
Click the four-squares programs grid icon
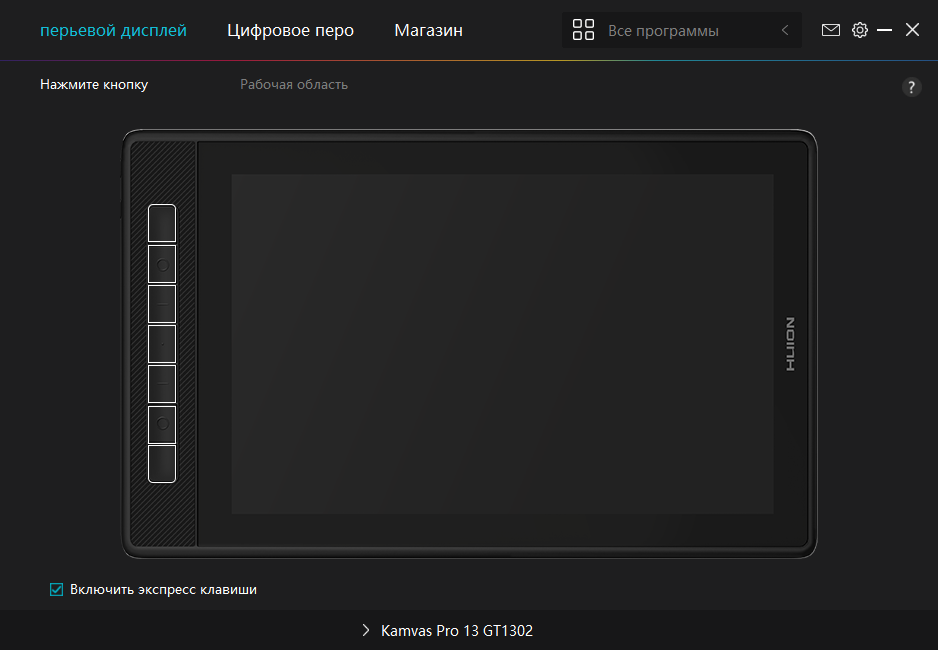tap(583, 30)
